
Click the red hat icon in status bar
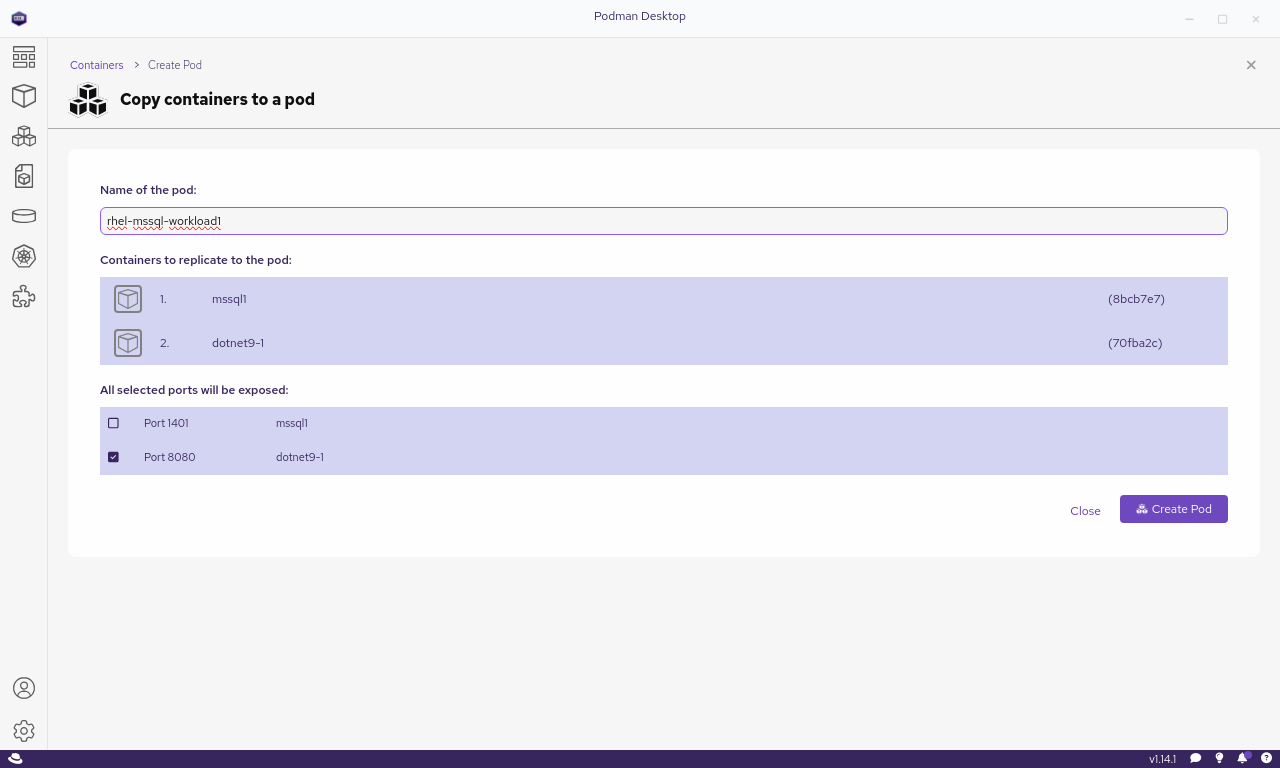coord(16,759)
